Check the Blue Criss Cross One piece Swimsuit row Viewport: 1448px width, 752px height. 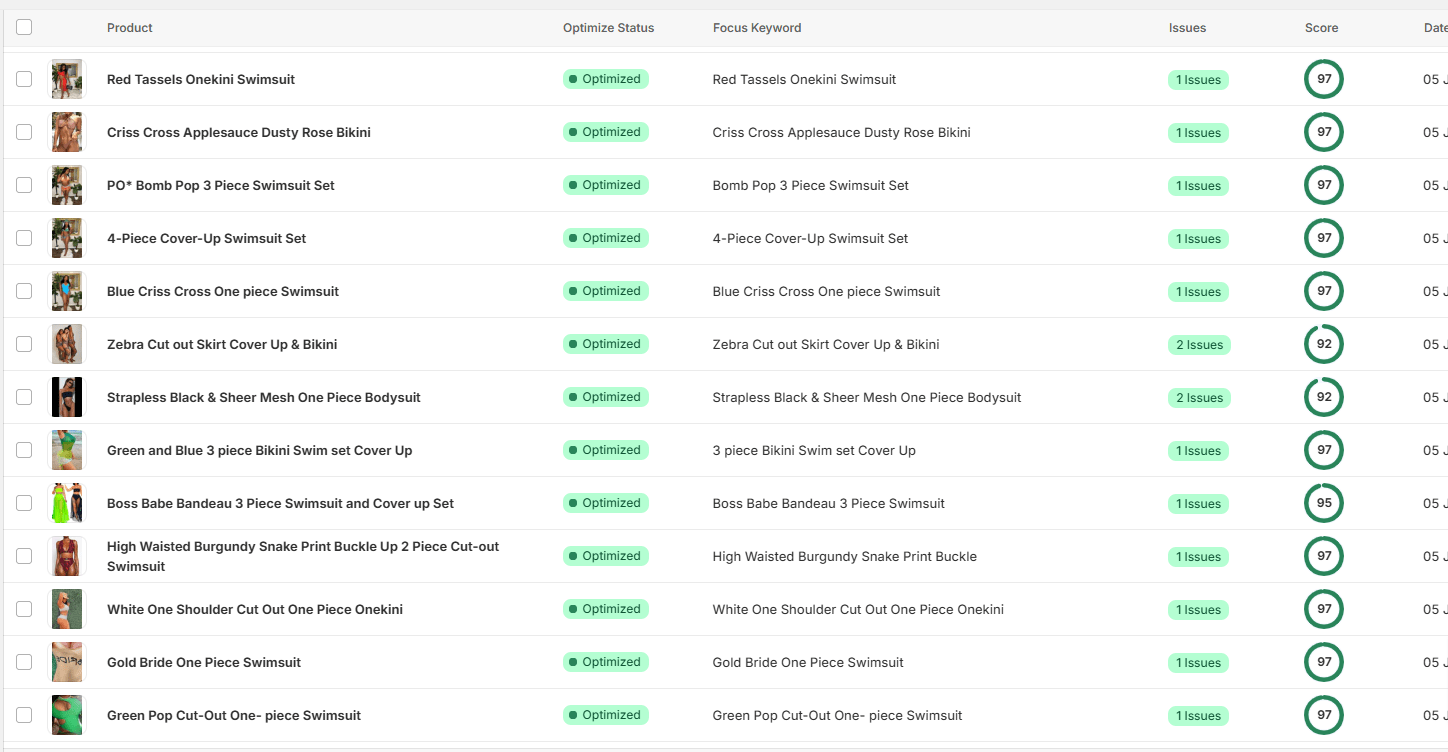point(24,291)
